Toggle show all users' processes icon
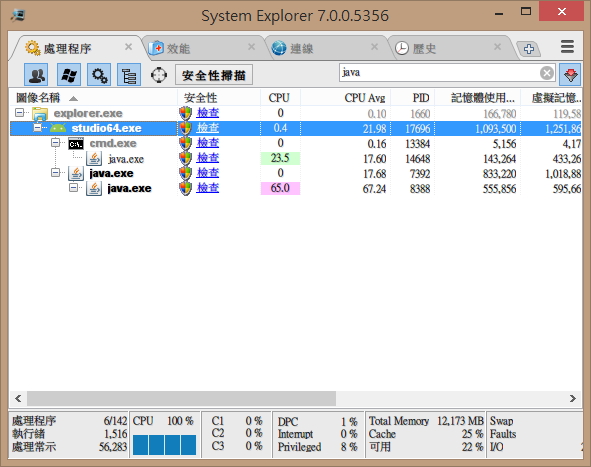 36,75
